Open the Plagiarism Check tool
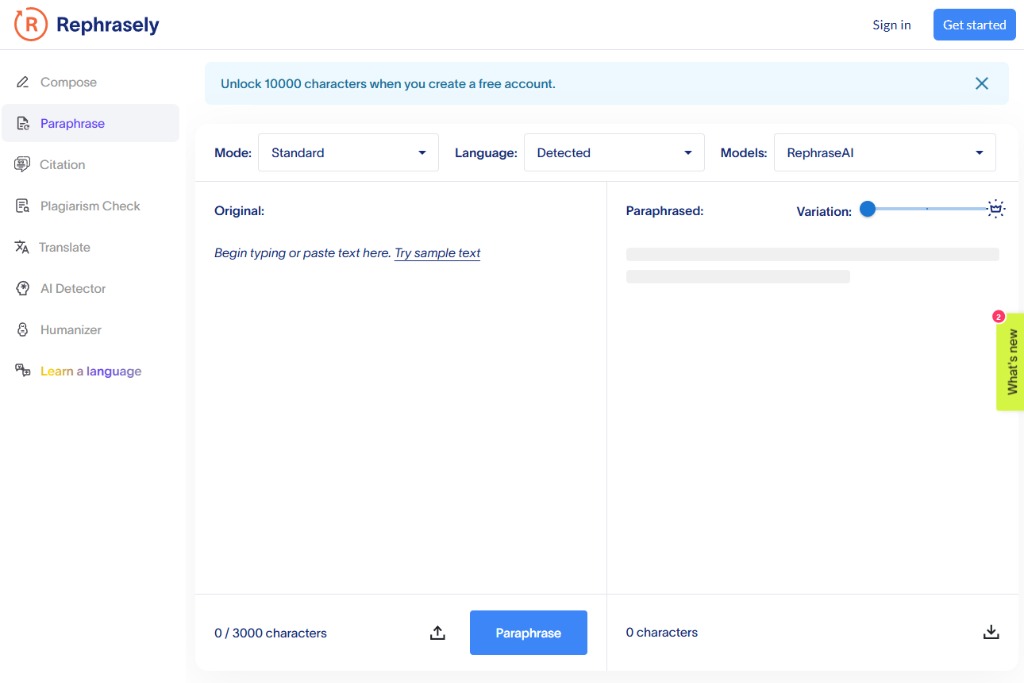 pyautogui.click(x=90, y=206)
